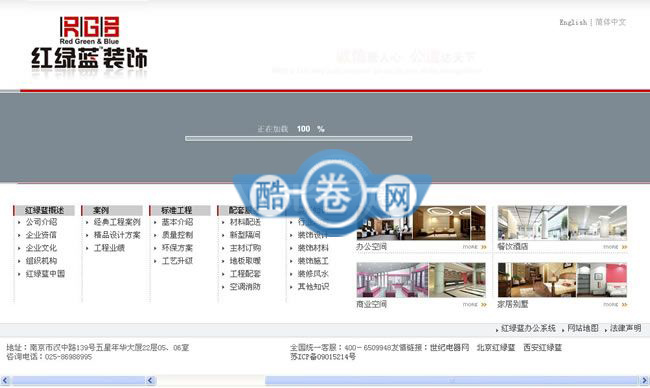Click 办公空间 caption text
This screenshot has height=388, width=650.
371,247
